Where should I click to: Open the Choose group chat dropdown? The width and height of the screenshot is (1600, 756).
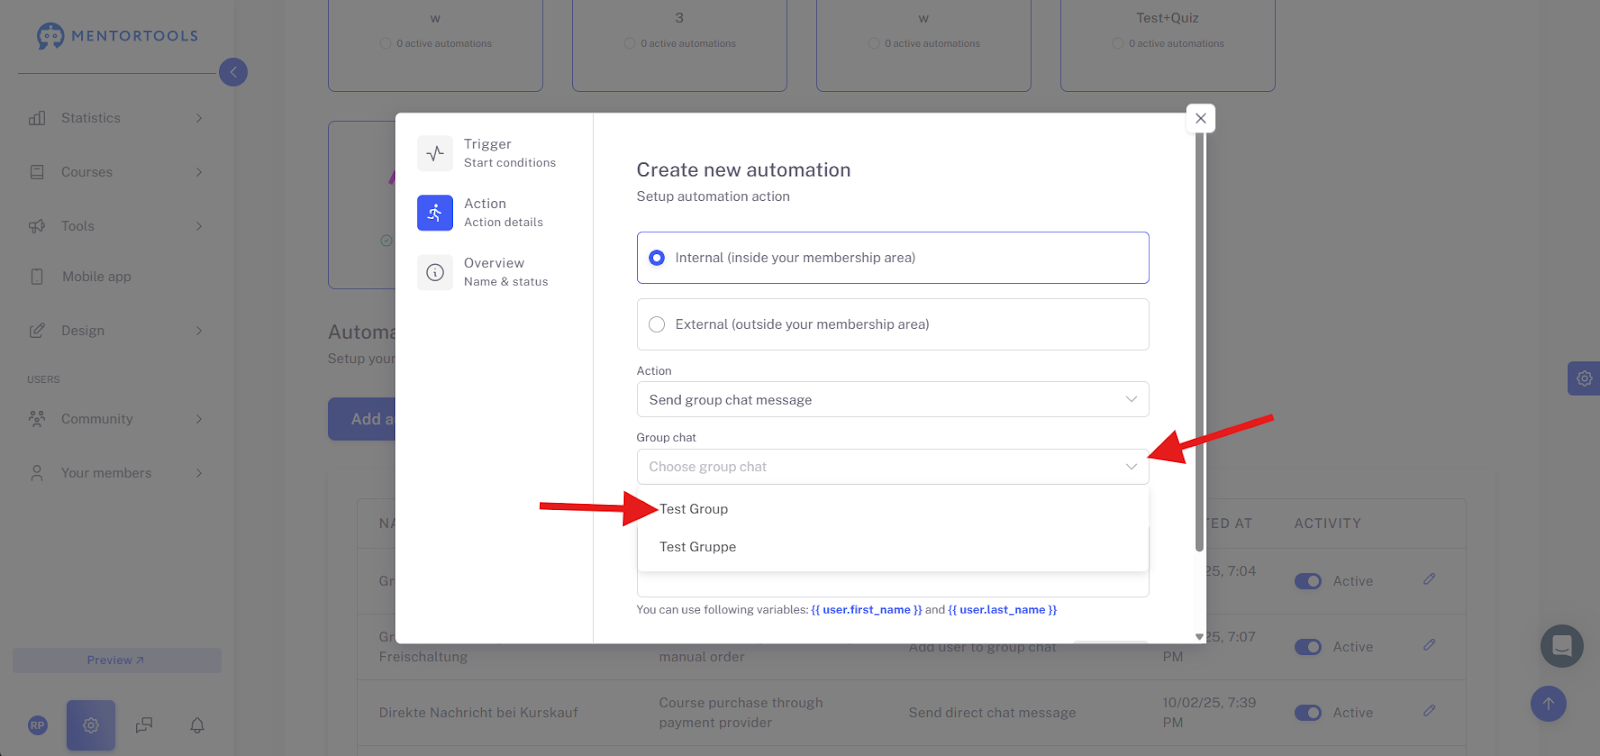pyautogui.click(x=893, y=467)
